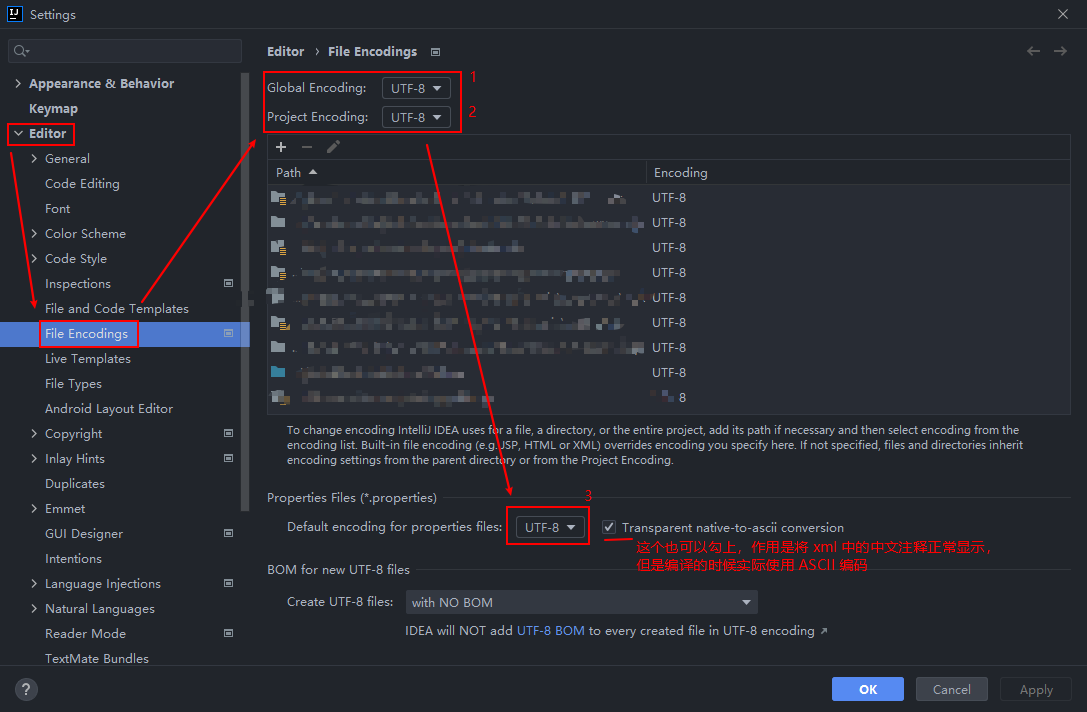Image resolution: width=1087 pixels, height=712 pixels.
Task: Click the Cancel button
Action: [x=952, y=689]
